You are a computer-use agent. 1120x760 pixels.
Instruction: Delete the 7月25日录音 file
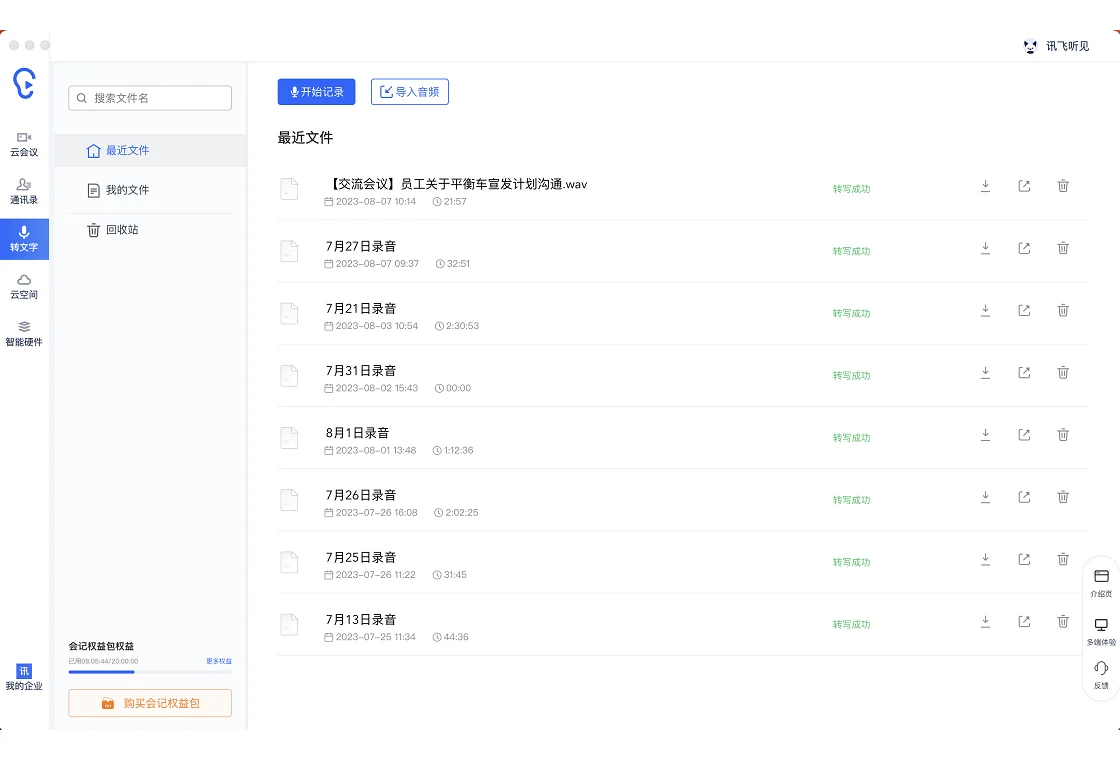point(1063,559)
